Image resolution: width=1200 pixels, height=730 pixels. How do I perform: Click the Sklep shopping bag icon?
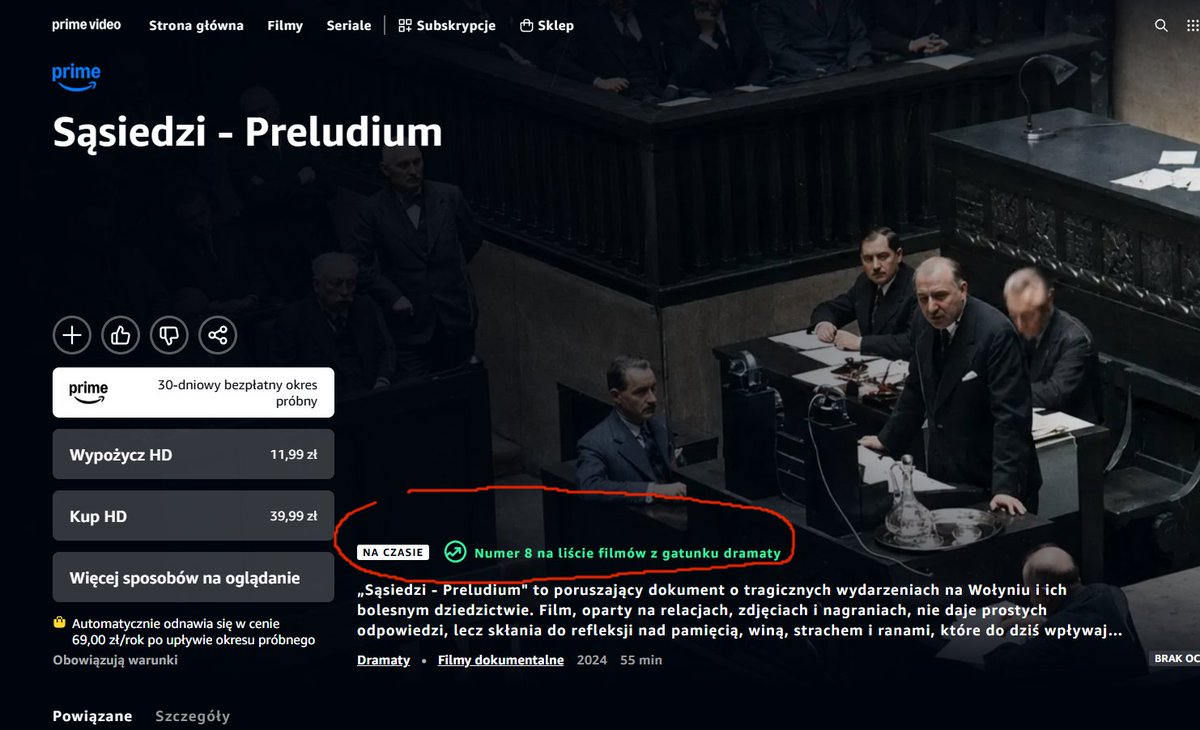(x=526, y=26)
